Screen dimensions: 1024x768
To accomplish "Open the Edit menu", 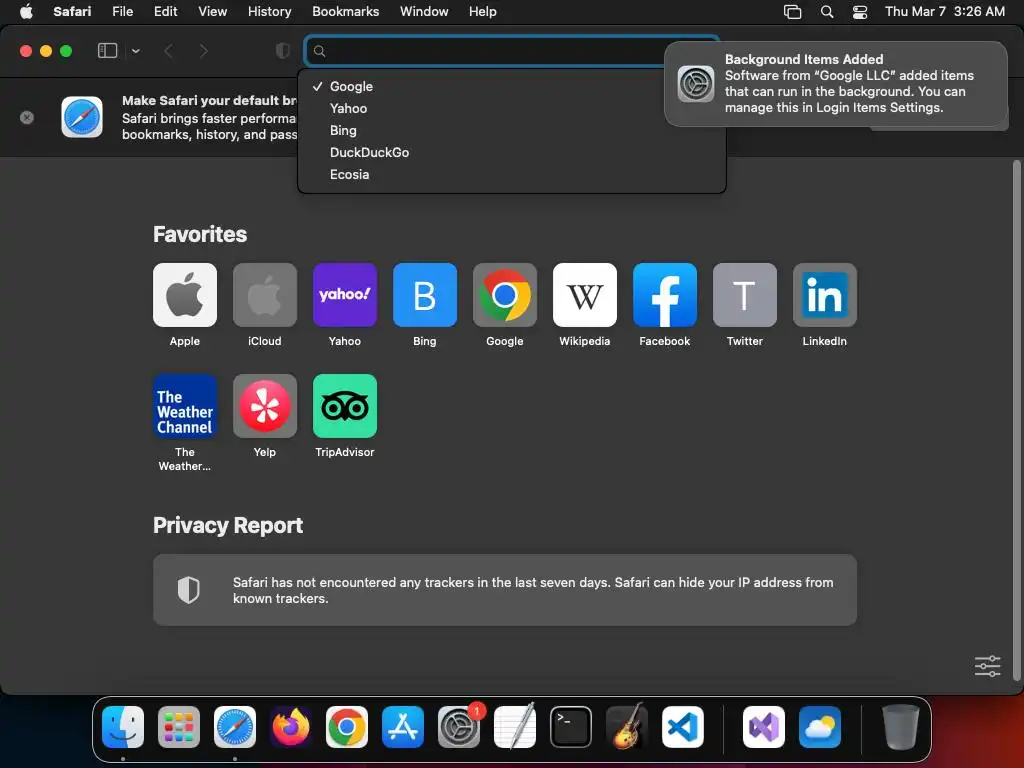I will (165, 11).
